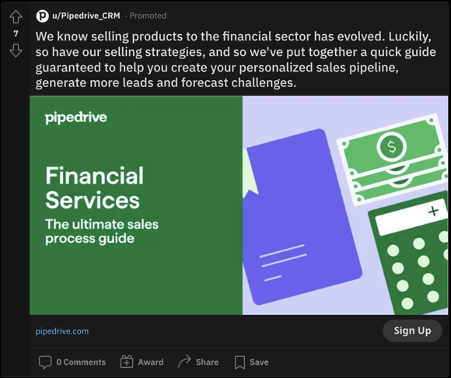The image size is (451, 378).
Task: Click the pipedrive logo in the ad image
Action: coord(76,118)
